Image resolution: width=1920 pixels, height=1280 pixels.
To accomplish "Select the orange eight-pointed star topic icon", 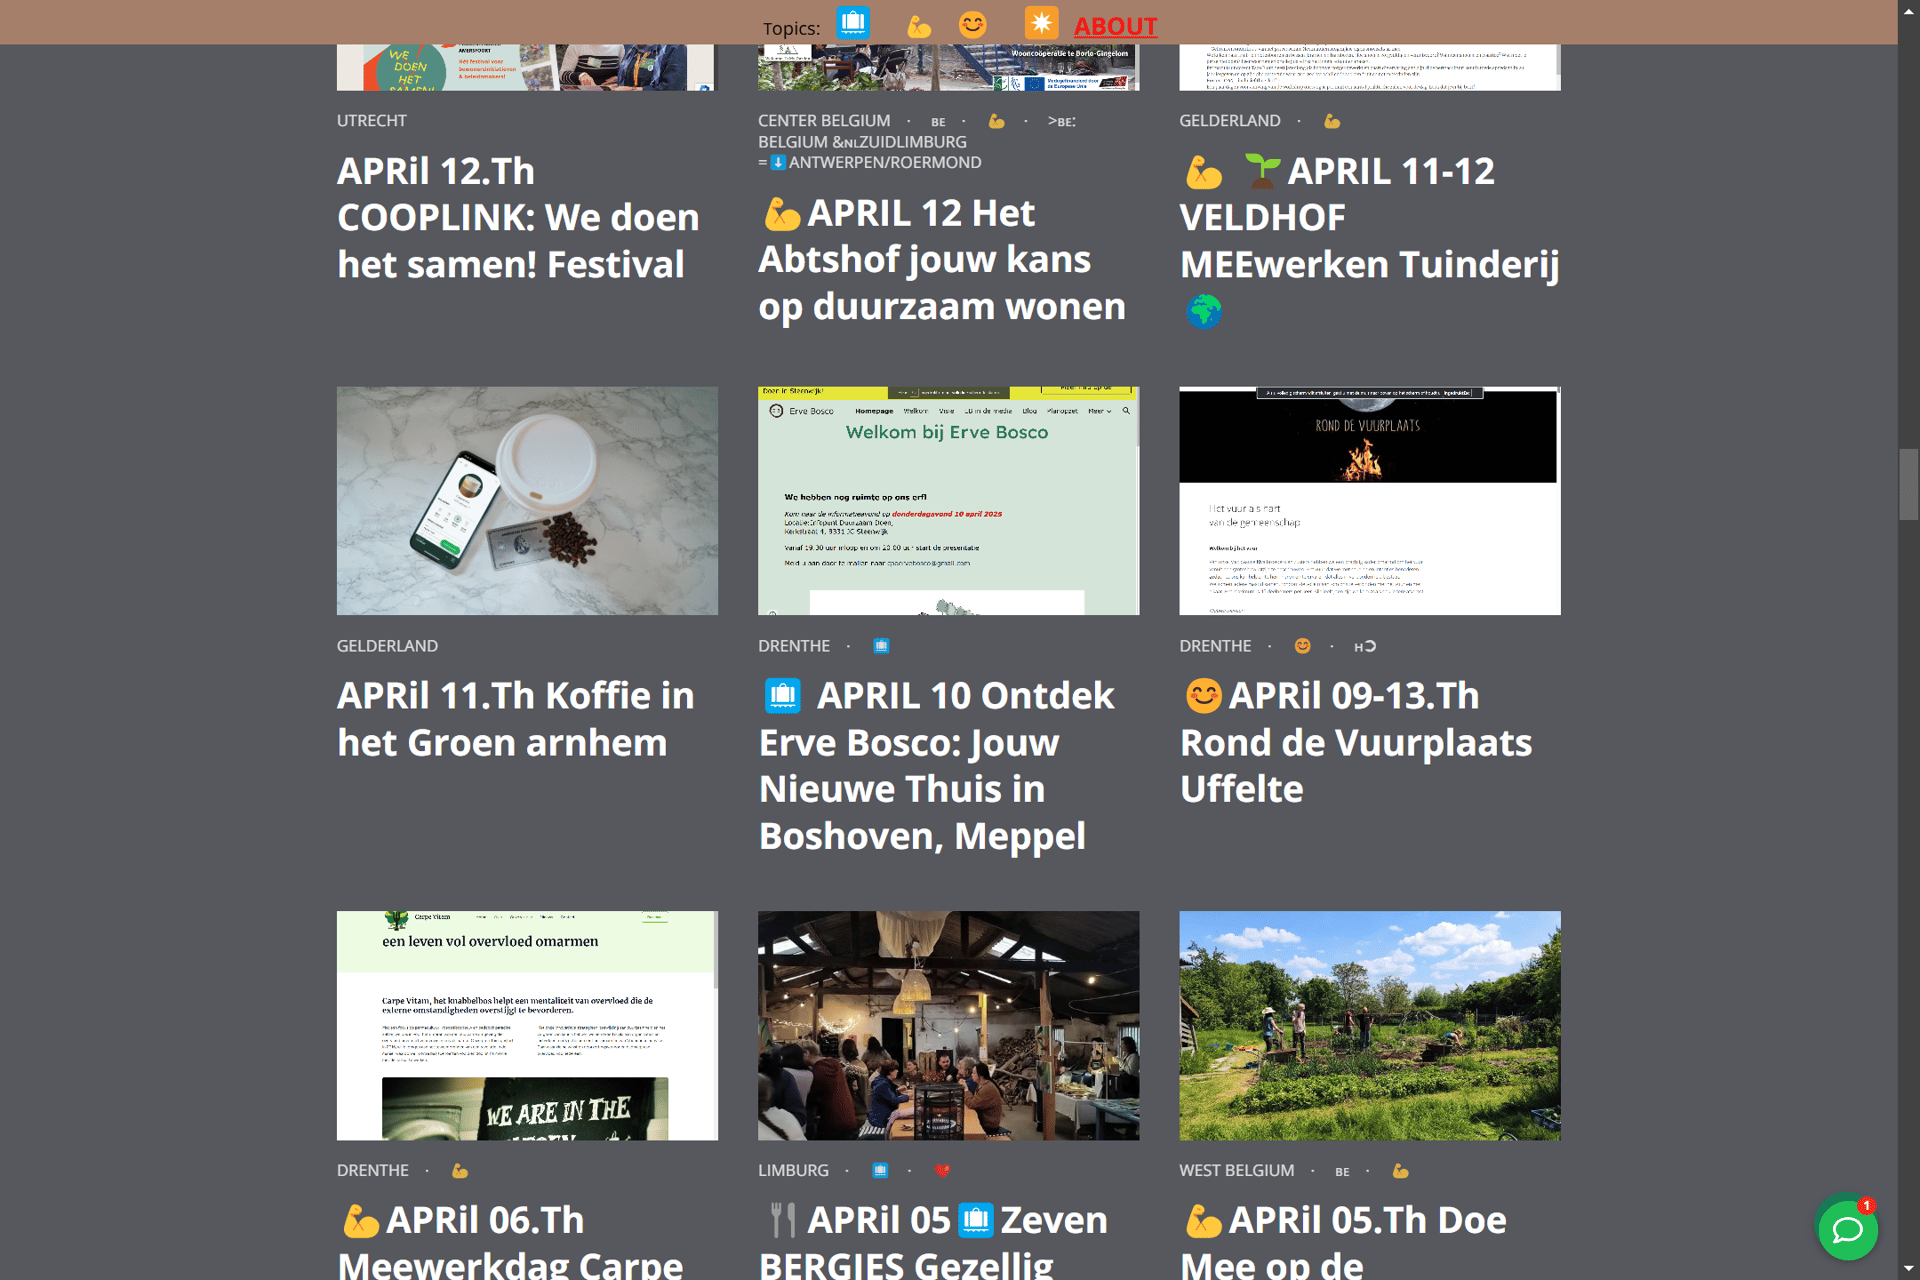I will point(1041,23).
